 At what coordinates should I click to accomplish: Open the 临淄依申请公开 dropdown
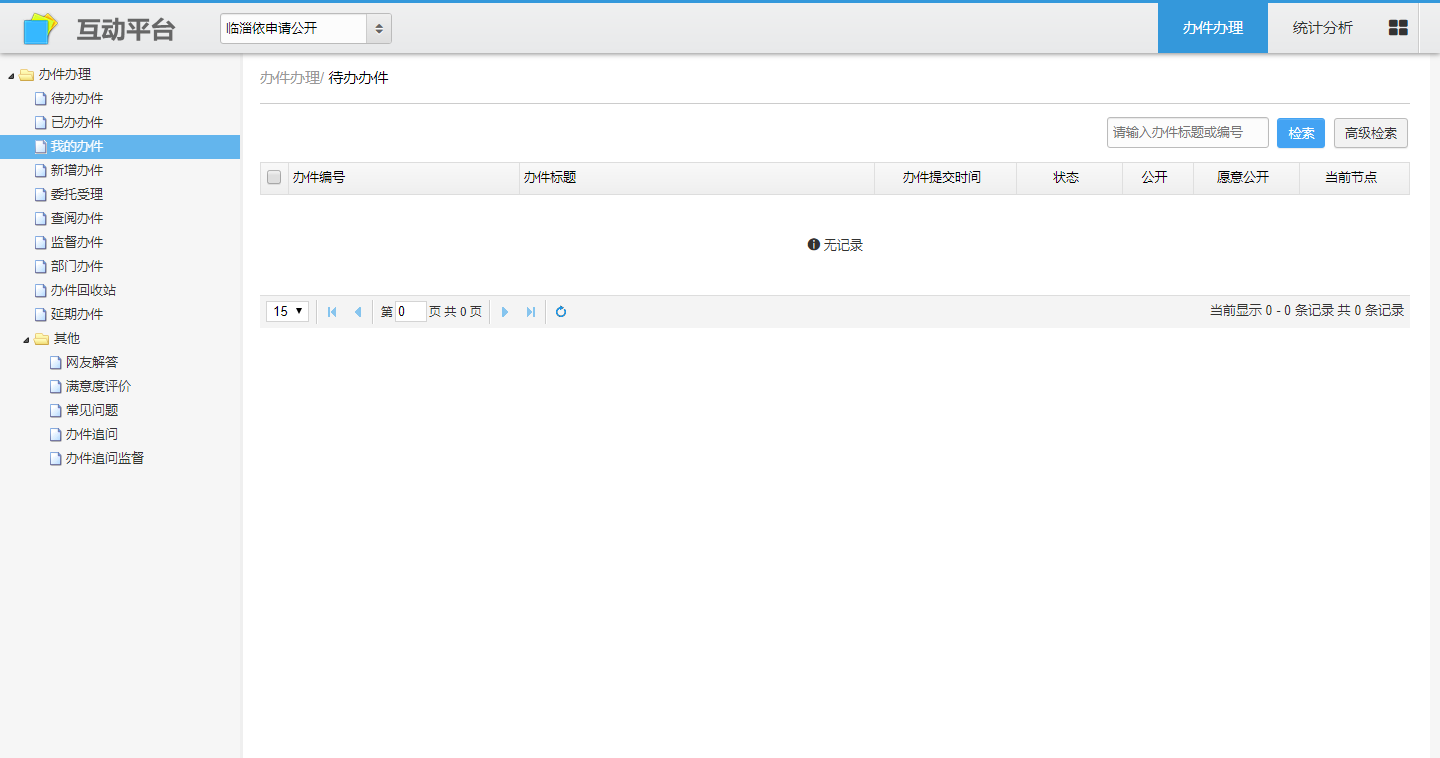click(x=305, y=29)
